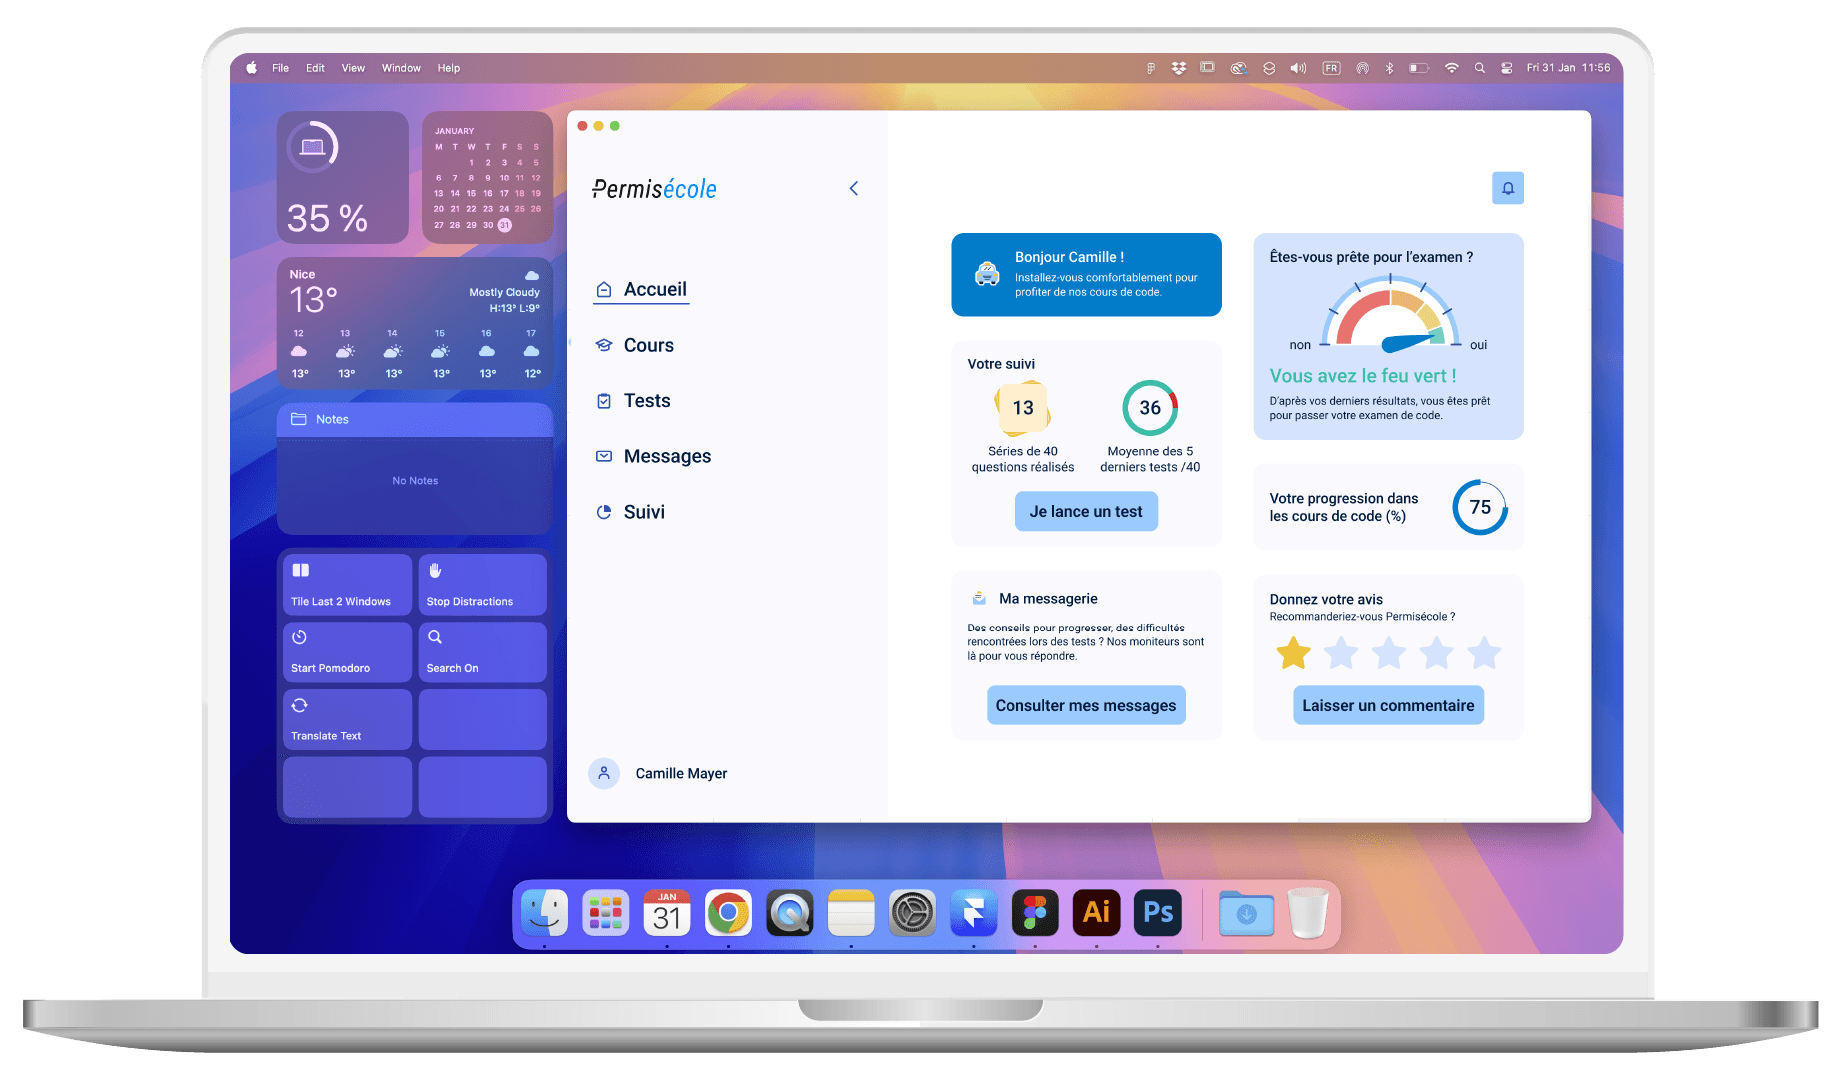Viewport: 1841px width, 1080px height.
Task: Open the Accueil section
Action: (x=641, y=289)
